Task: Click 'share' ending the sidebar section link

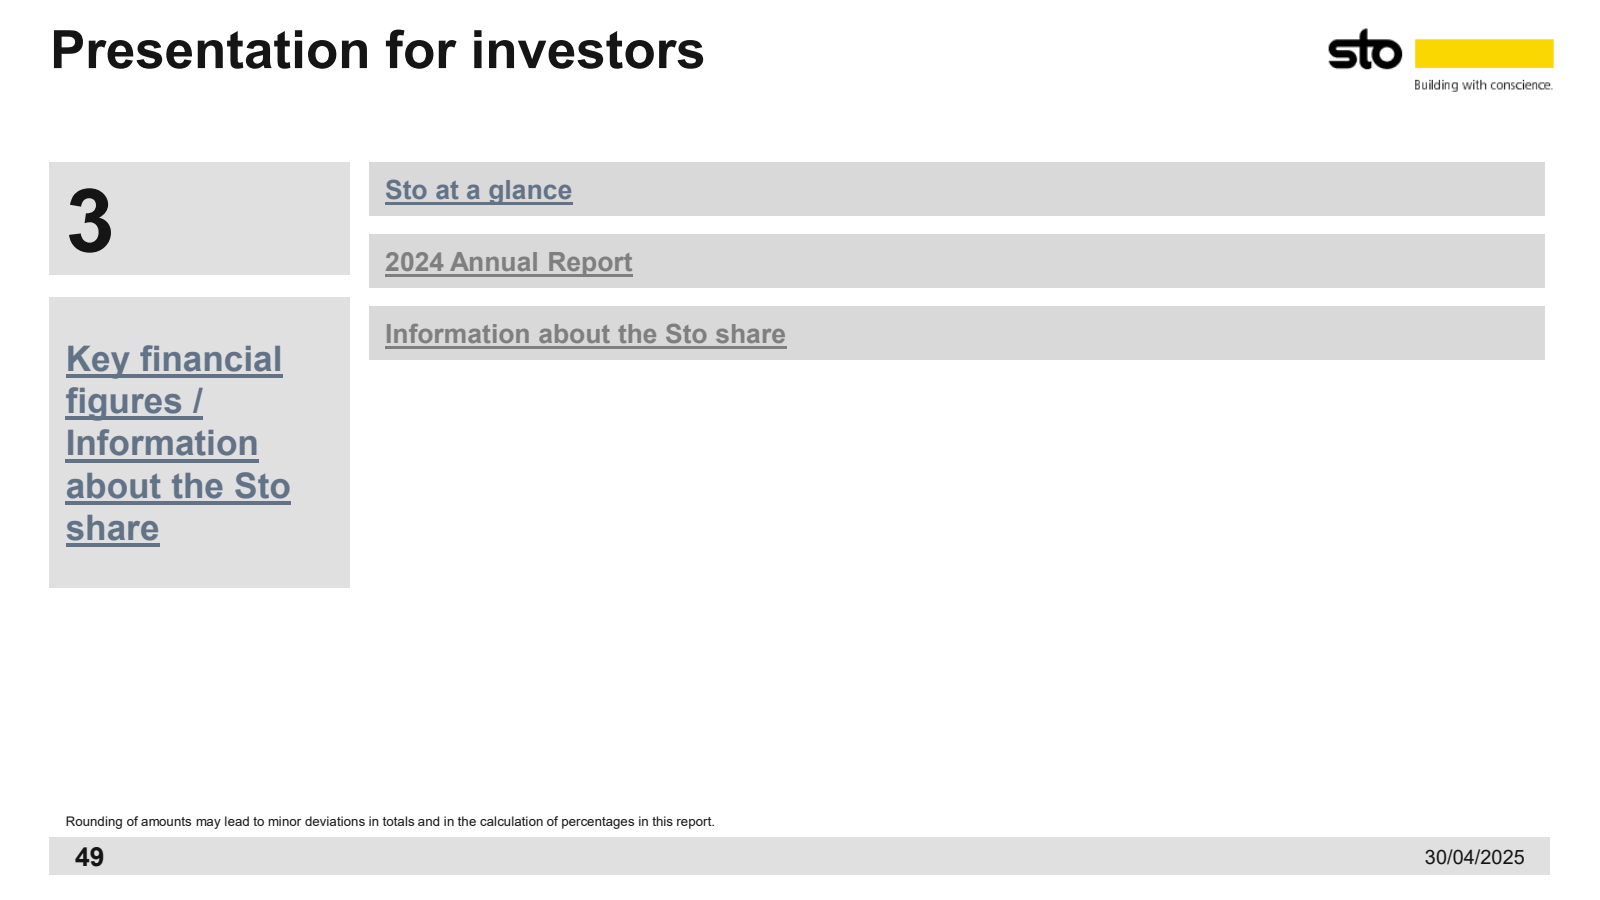Action: click(x=112, y=528)
